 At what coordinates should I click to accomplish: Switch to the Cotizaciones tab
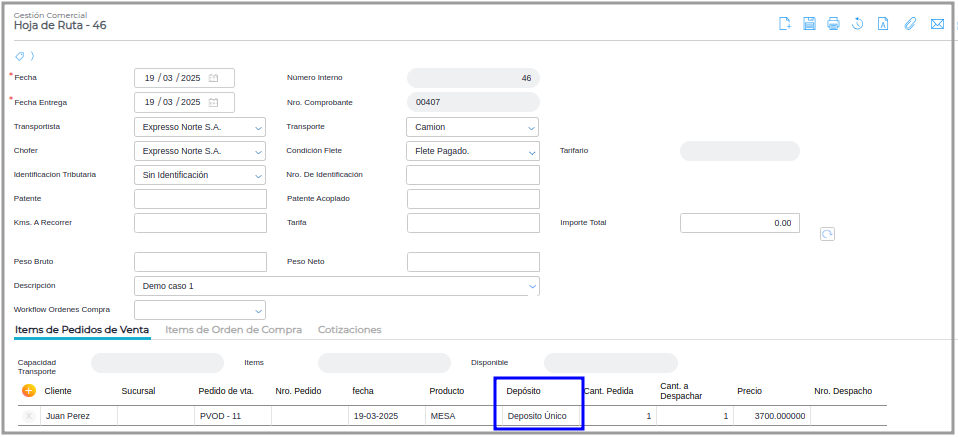pos(349,330)
